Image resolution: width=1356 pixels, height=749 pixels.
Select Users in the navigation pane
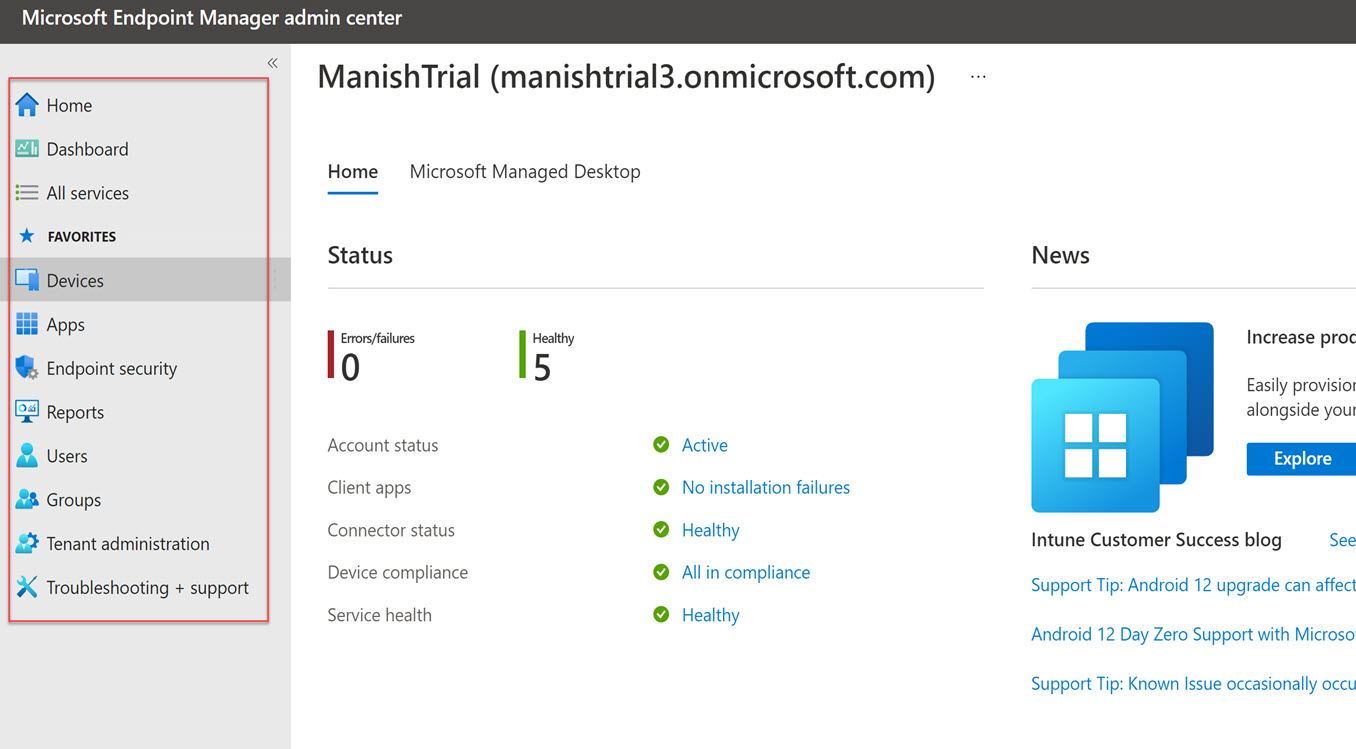point(68,455)
